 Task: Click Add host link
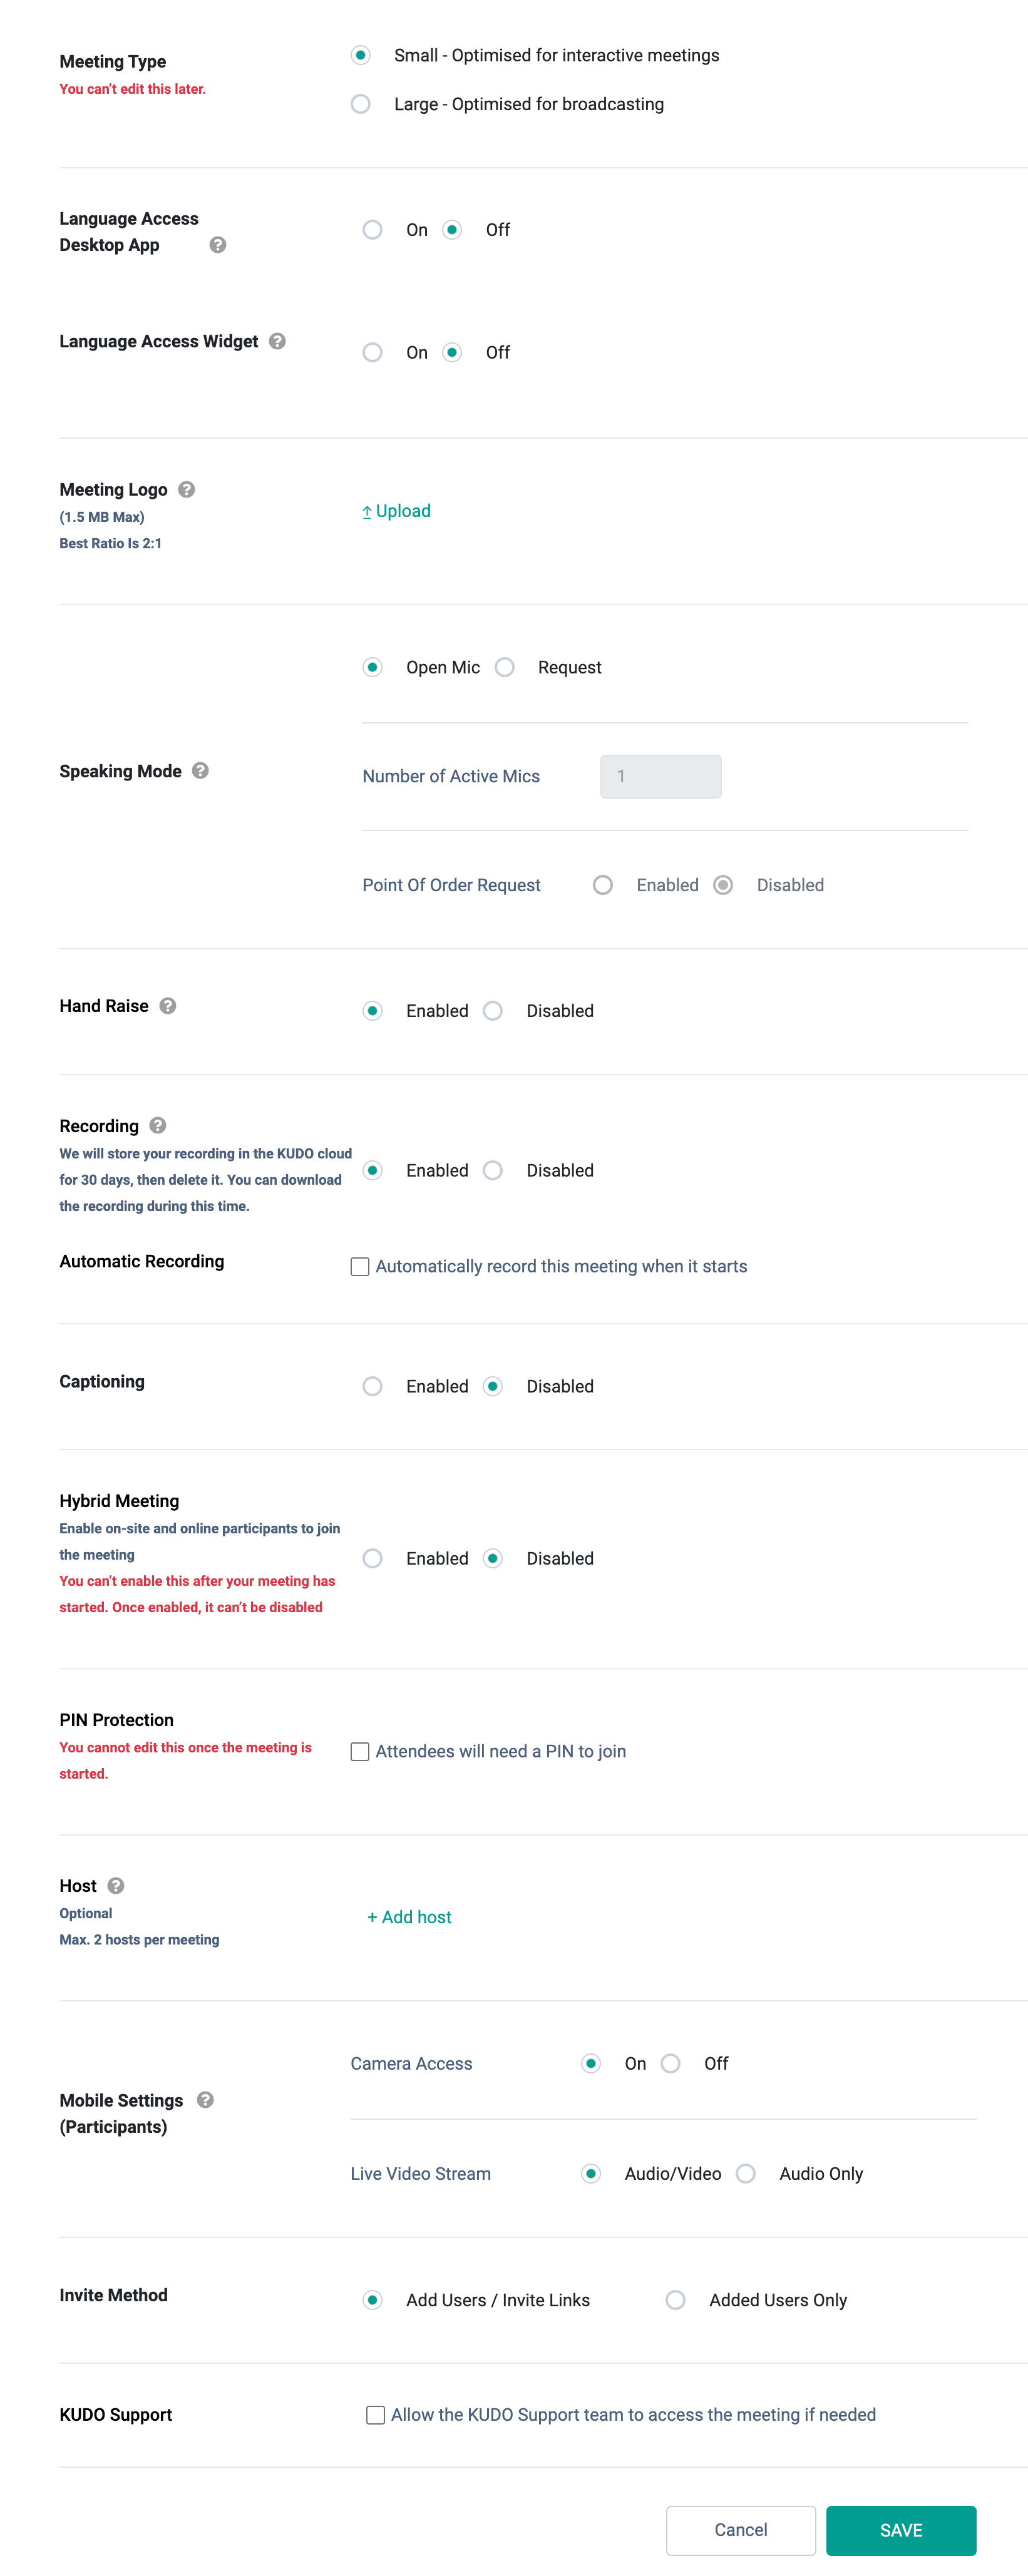click(x=409, y=1916)
